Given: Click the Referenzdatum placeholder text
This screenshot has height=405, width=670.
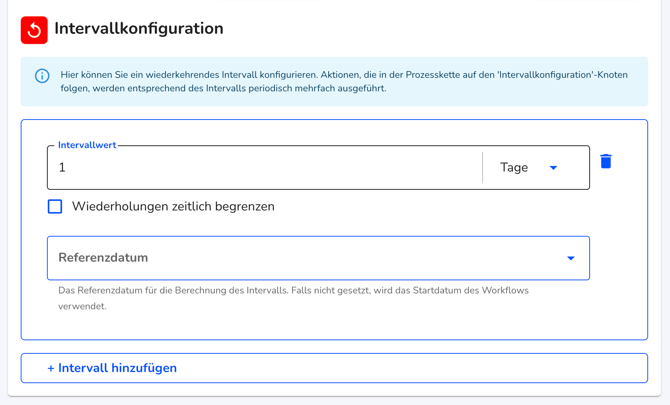Looking at the screenshot, I should (x=103, y=258).
